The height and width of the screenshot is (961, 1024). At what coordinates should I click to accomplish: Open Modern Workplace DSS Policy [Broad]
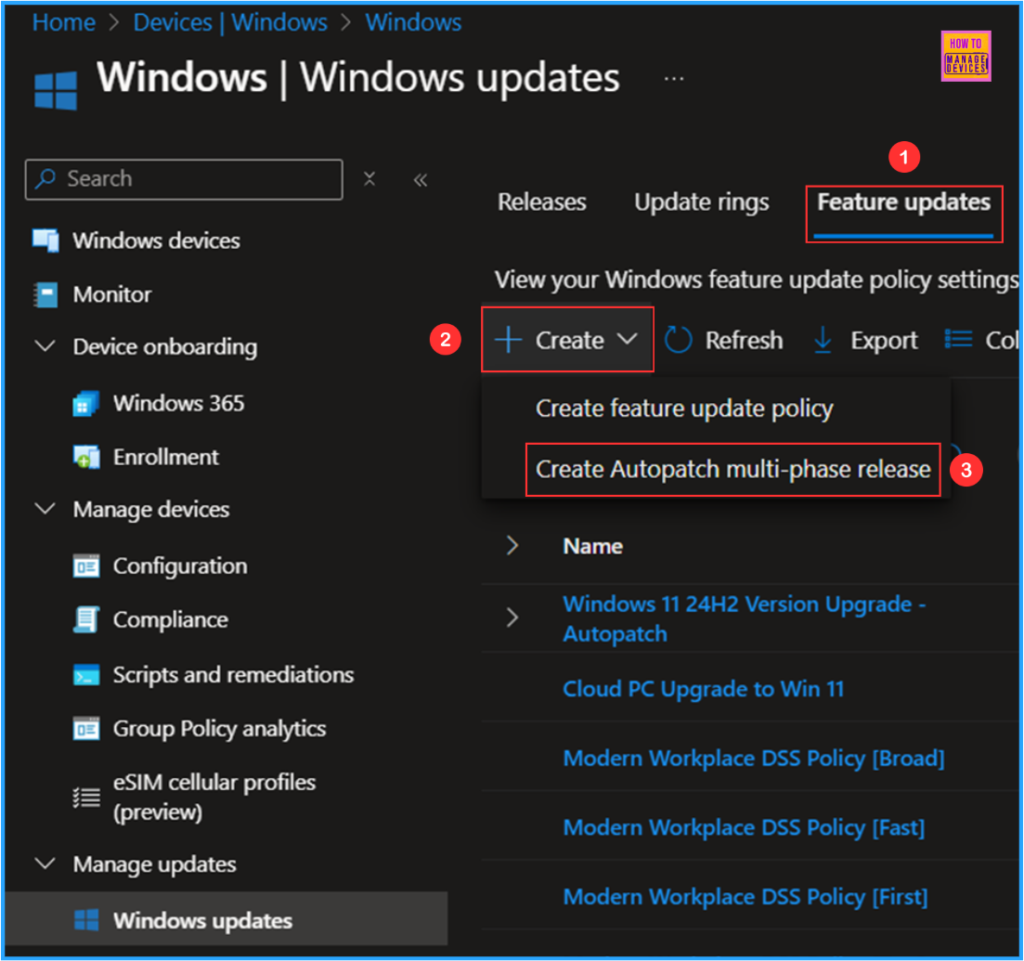point(754,758)
